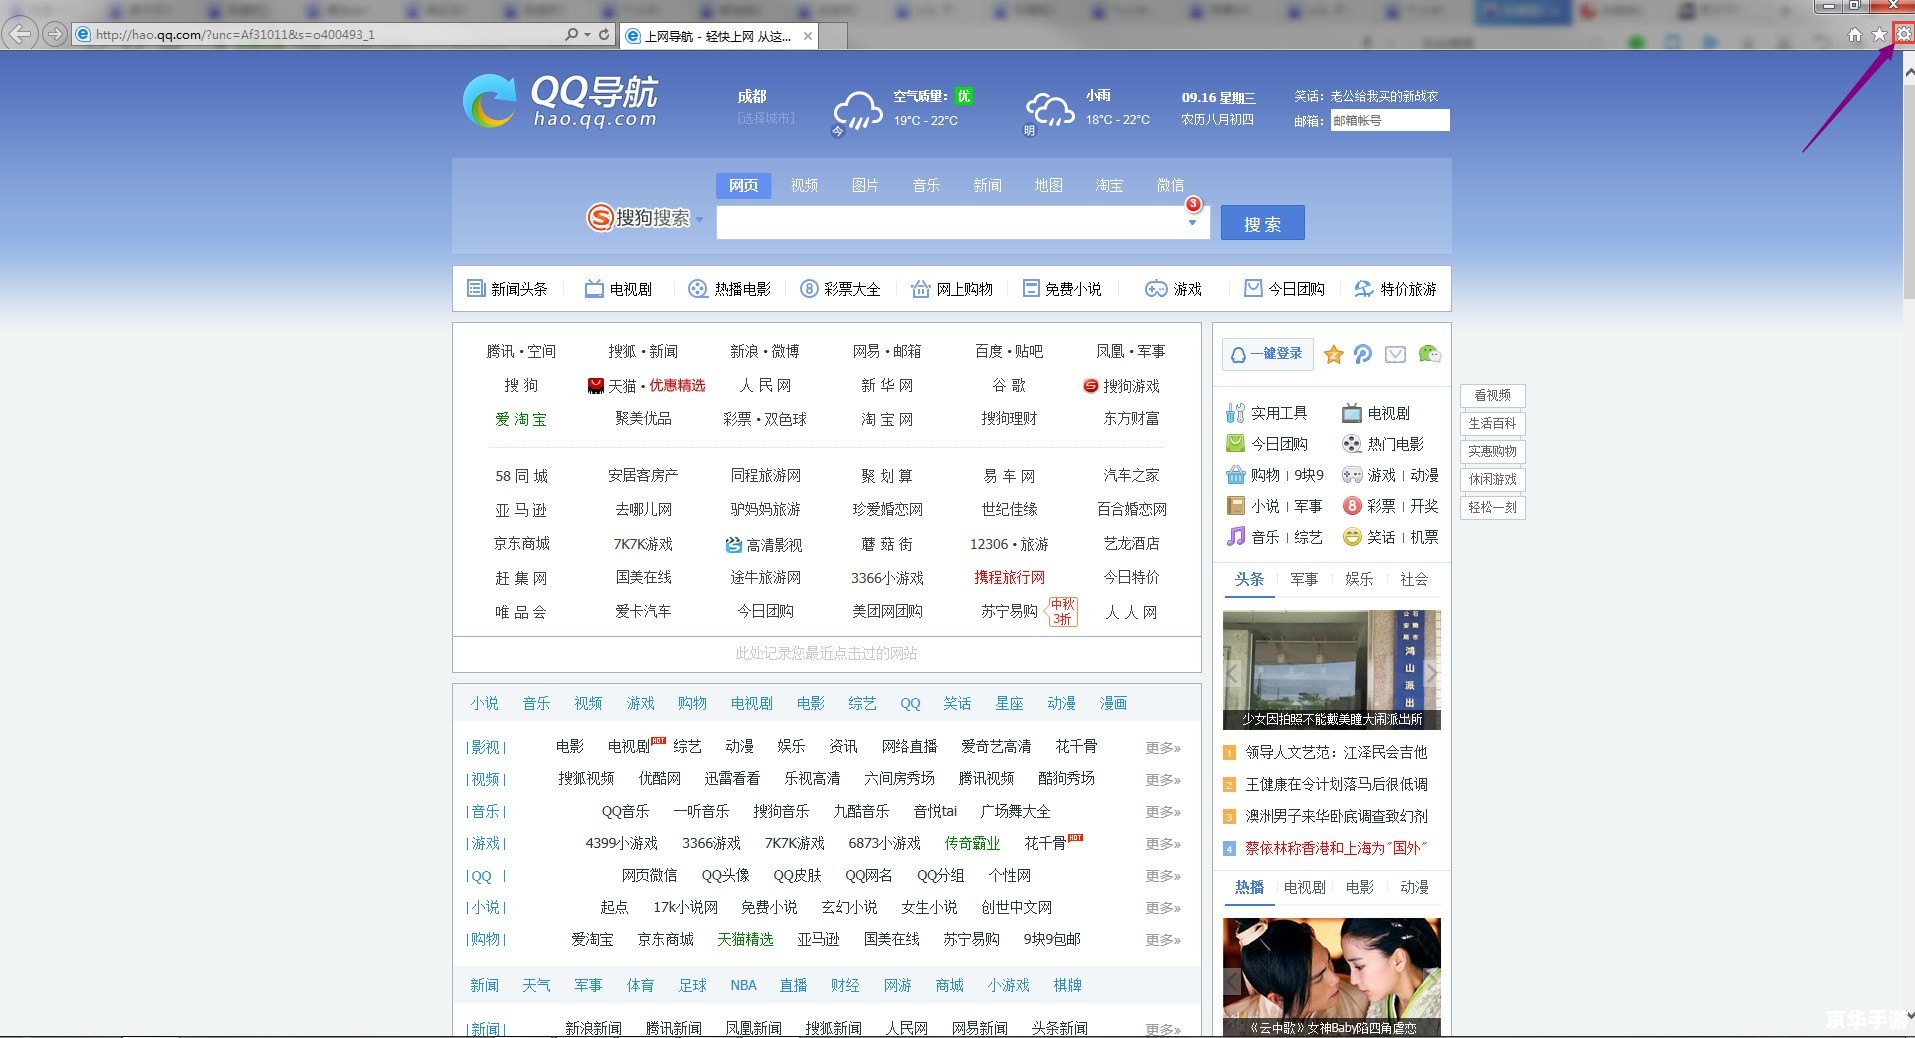Open 携程旅行网 link
Image resolution: width=1915 pixels, height=1038 pixels.
1009,578
